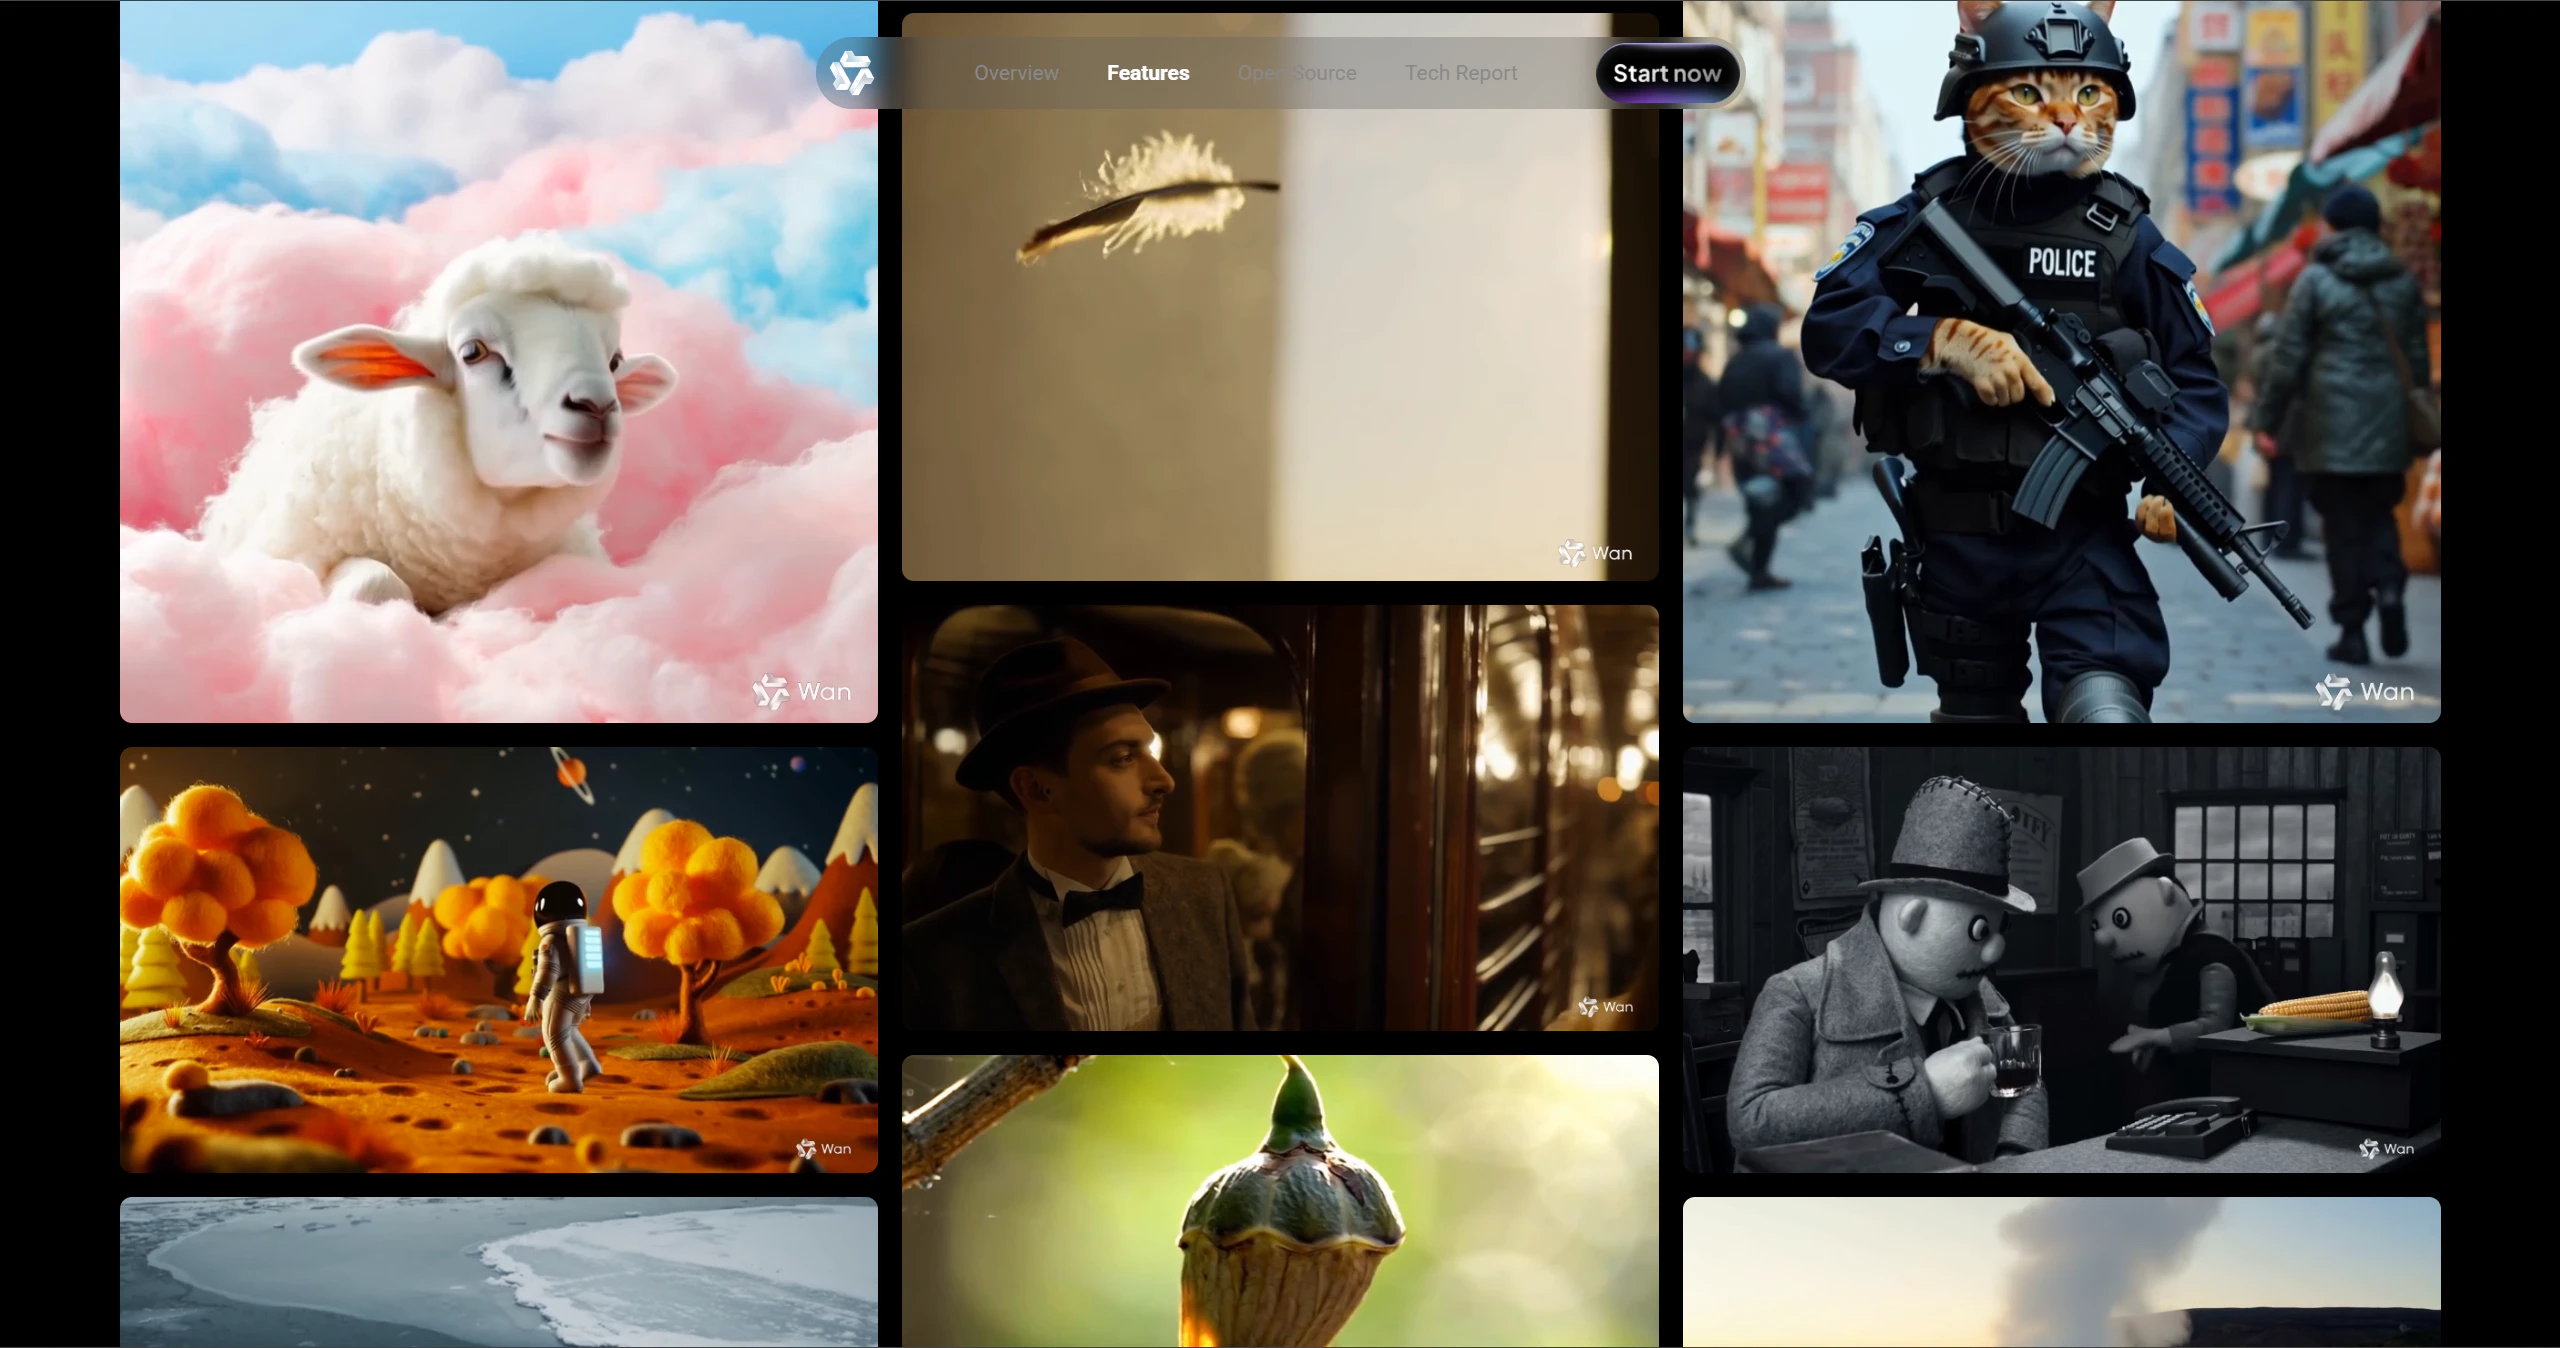Open the green flower bud video

tap(1280, 1200)
